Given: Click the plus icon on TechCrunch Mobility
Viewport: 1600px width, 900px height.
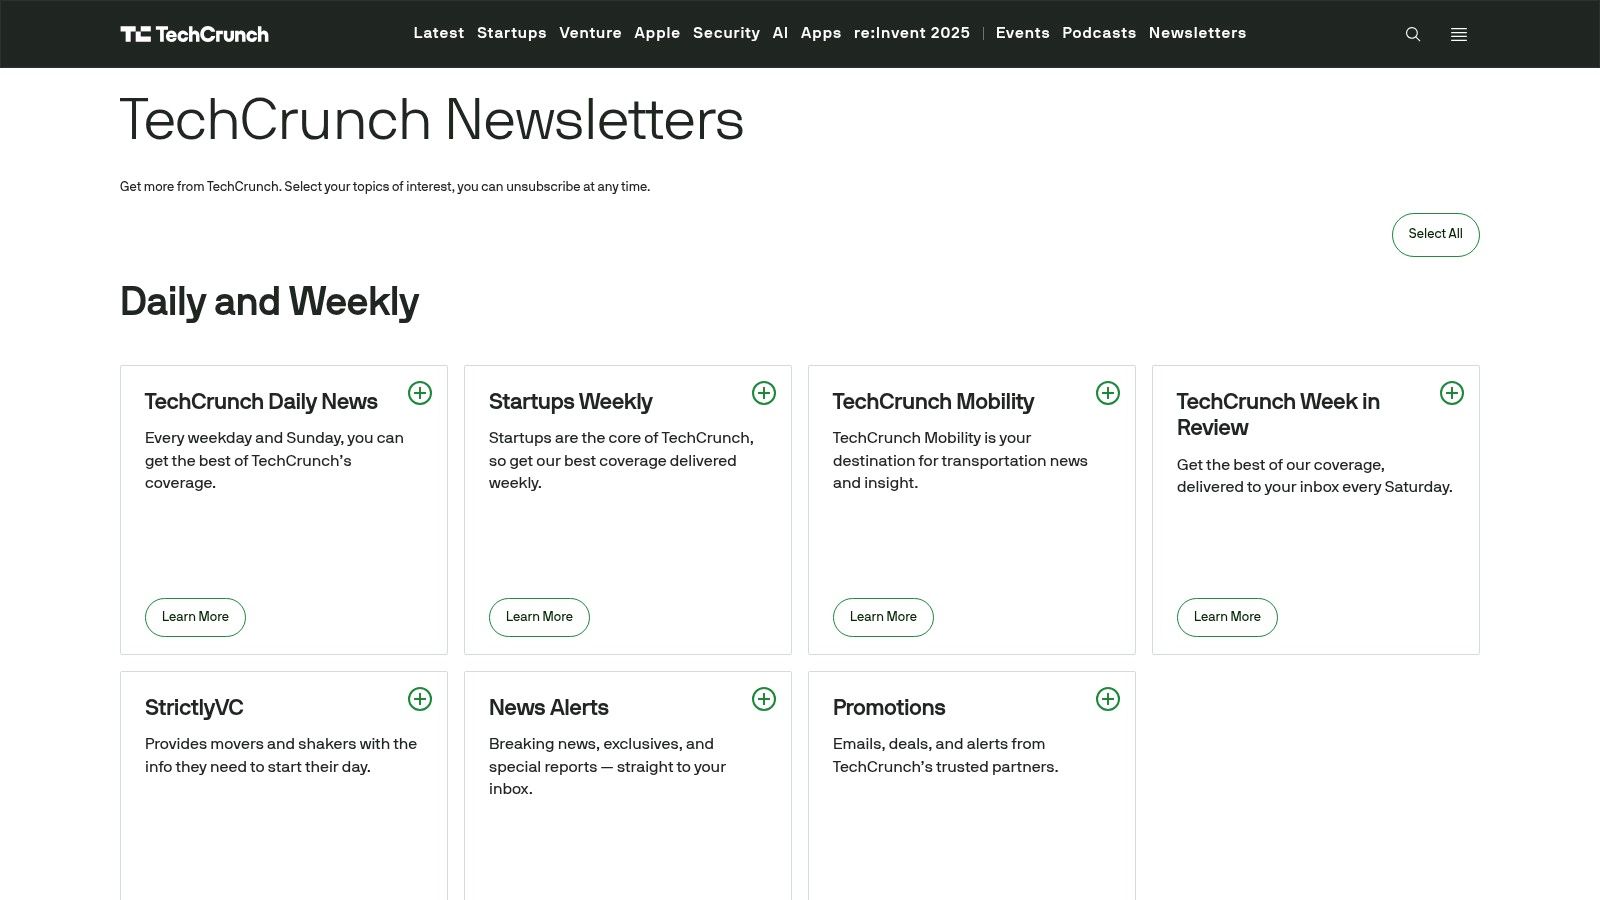Looking at the screenshot, I should (1108, 393).
